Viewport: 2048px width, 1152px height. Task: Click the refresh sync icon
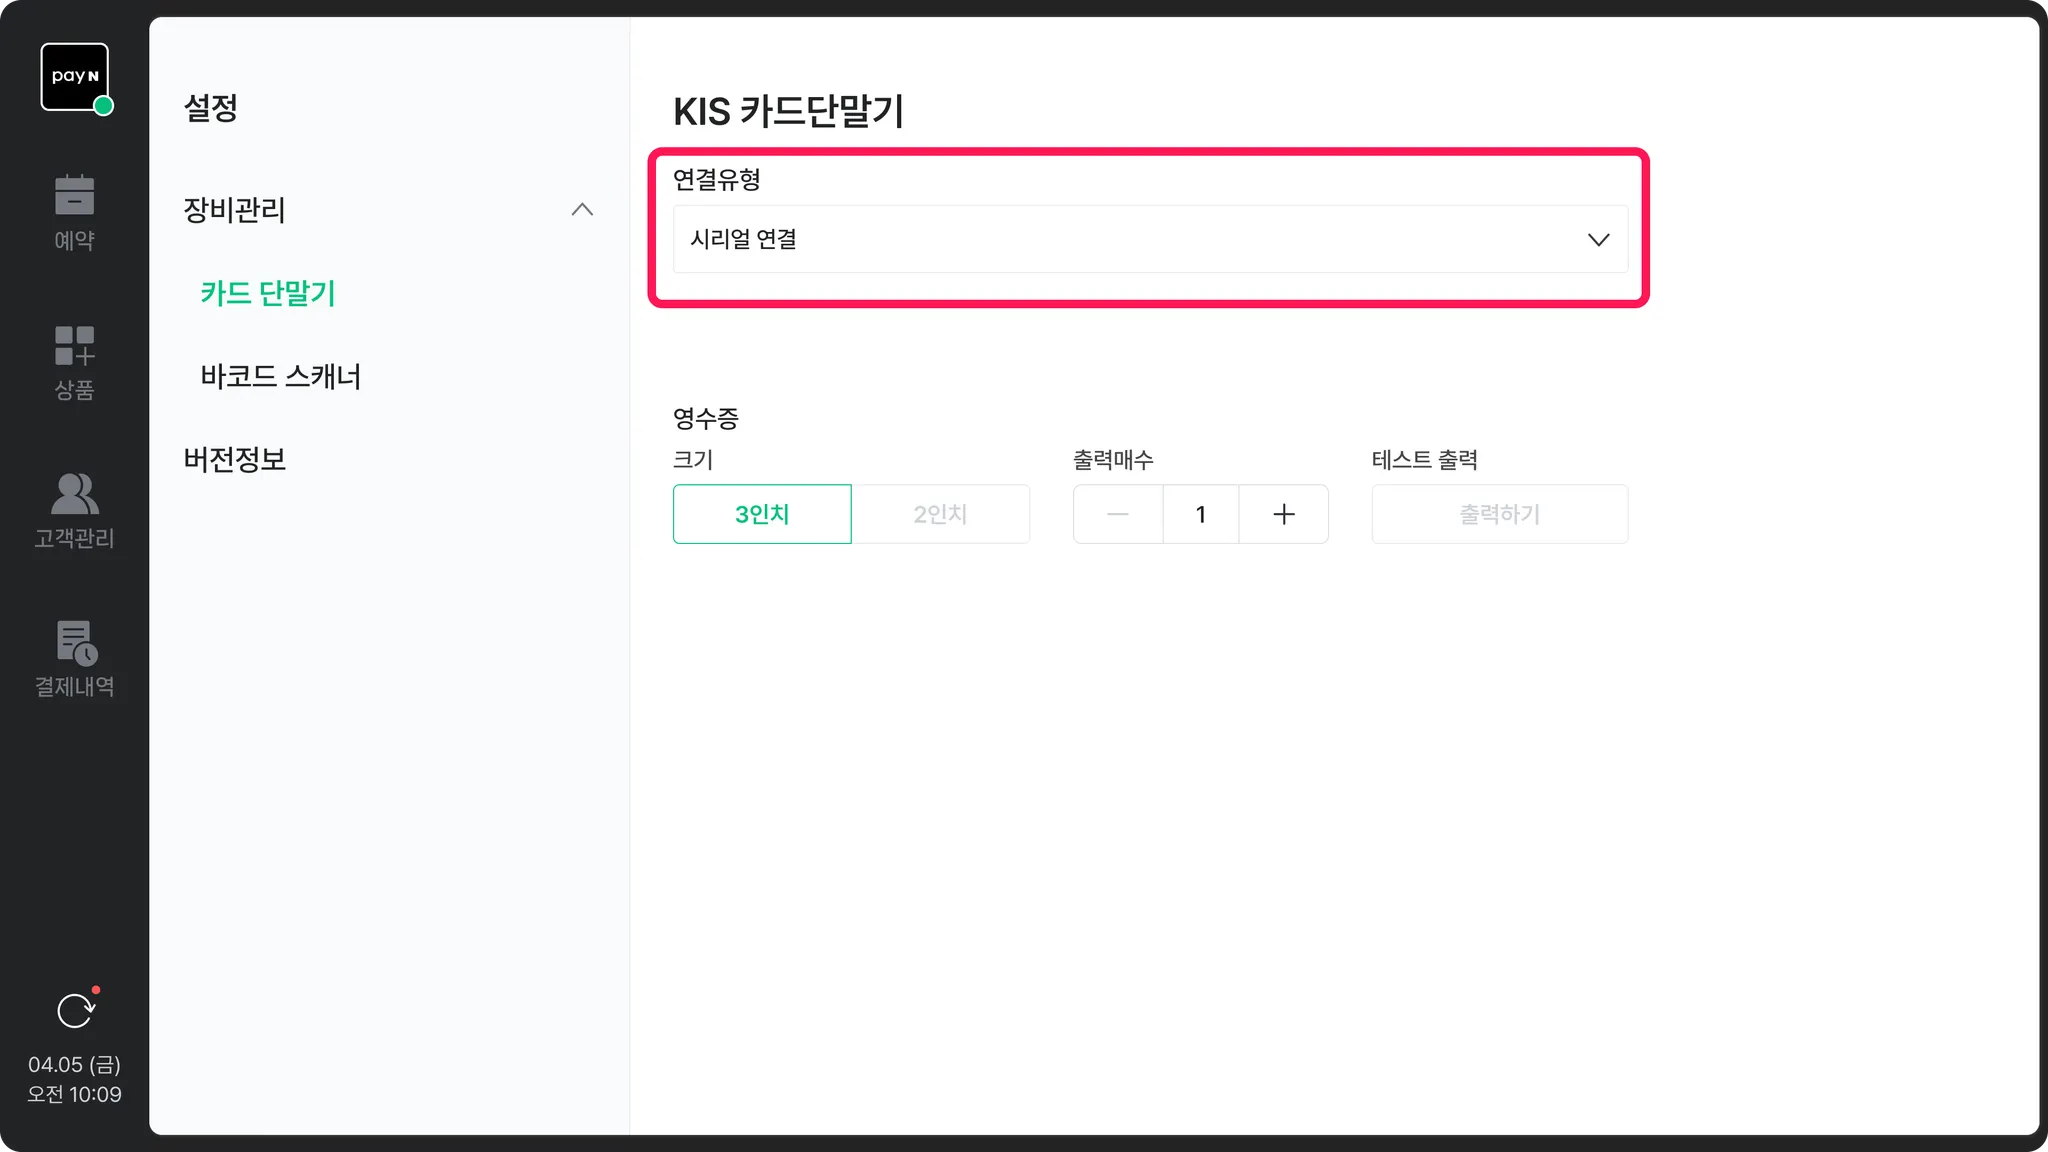[x=75, y=1011]
